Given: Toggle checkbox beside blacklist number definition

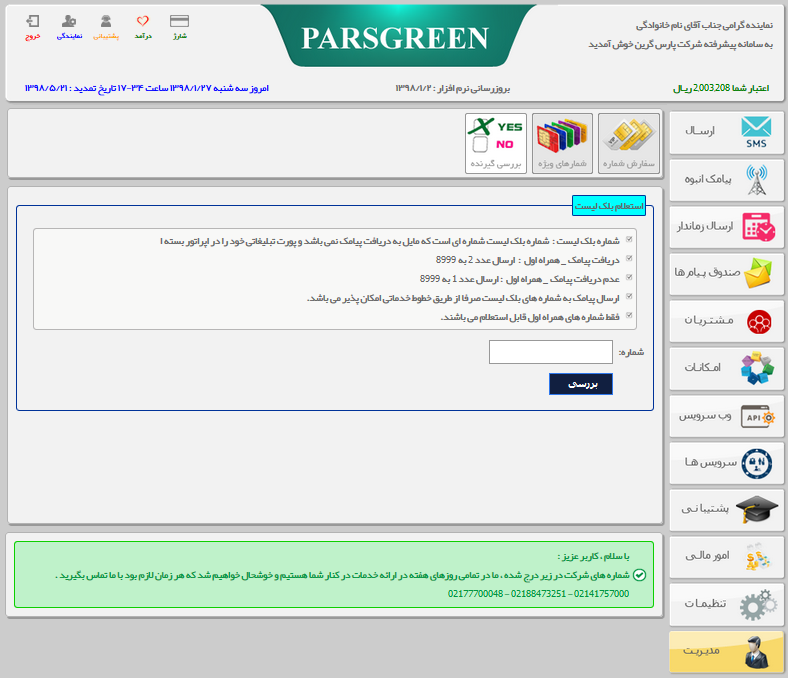Looking at the screenshot, I should [629, 239].
